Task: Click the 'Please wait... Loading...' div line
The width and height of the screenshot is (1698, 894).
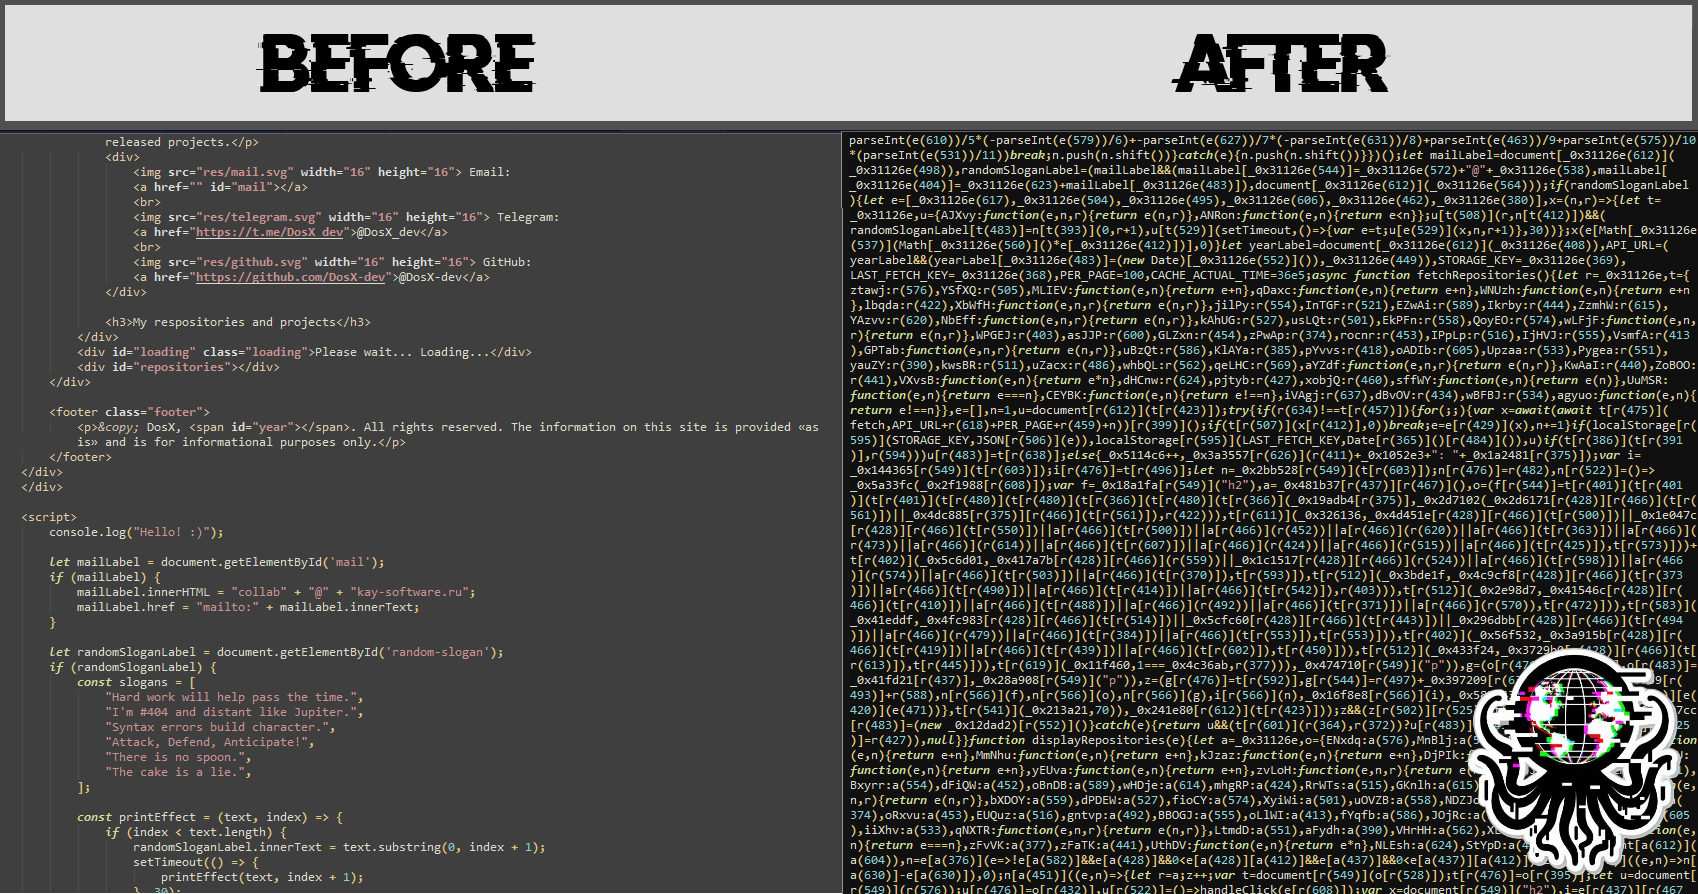Action: tap(305, 352)
